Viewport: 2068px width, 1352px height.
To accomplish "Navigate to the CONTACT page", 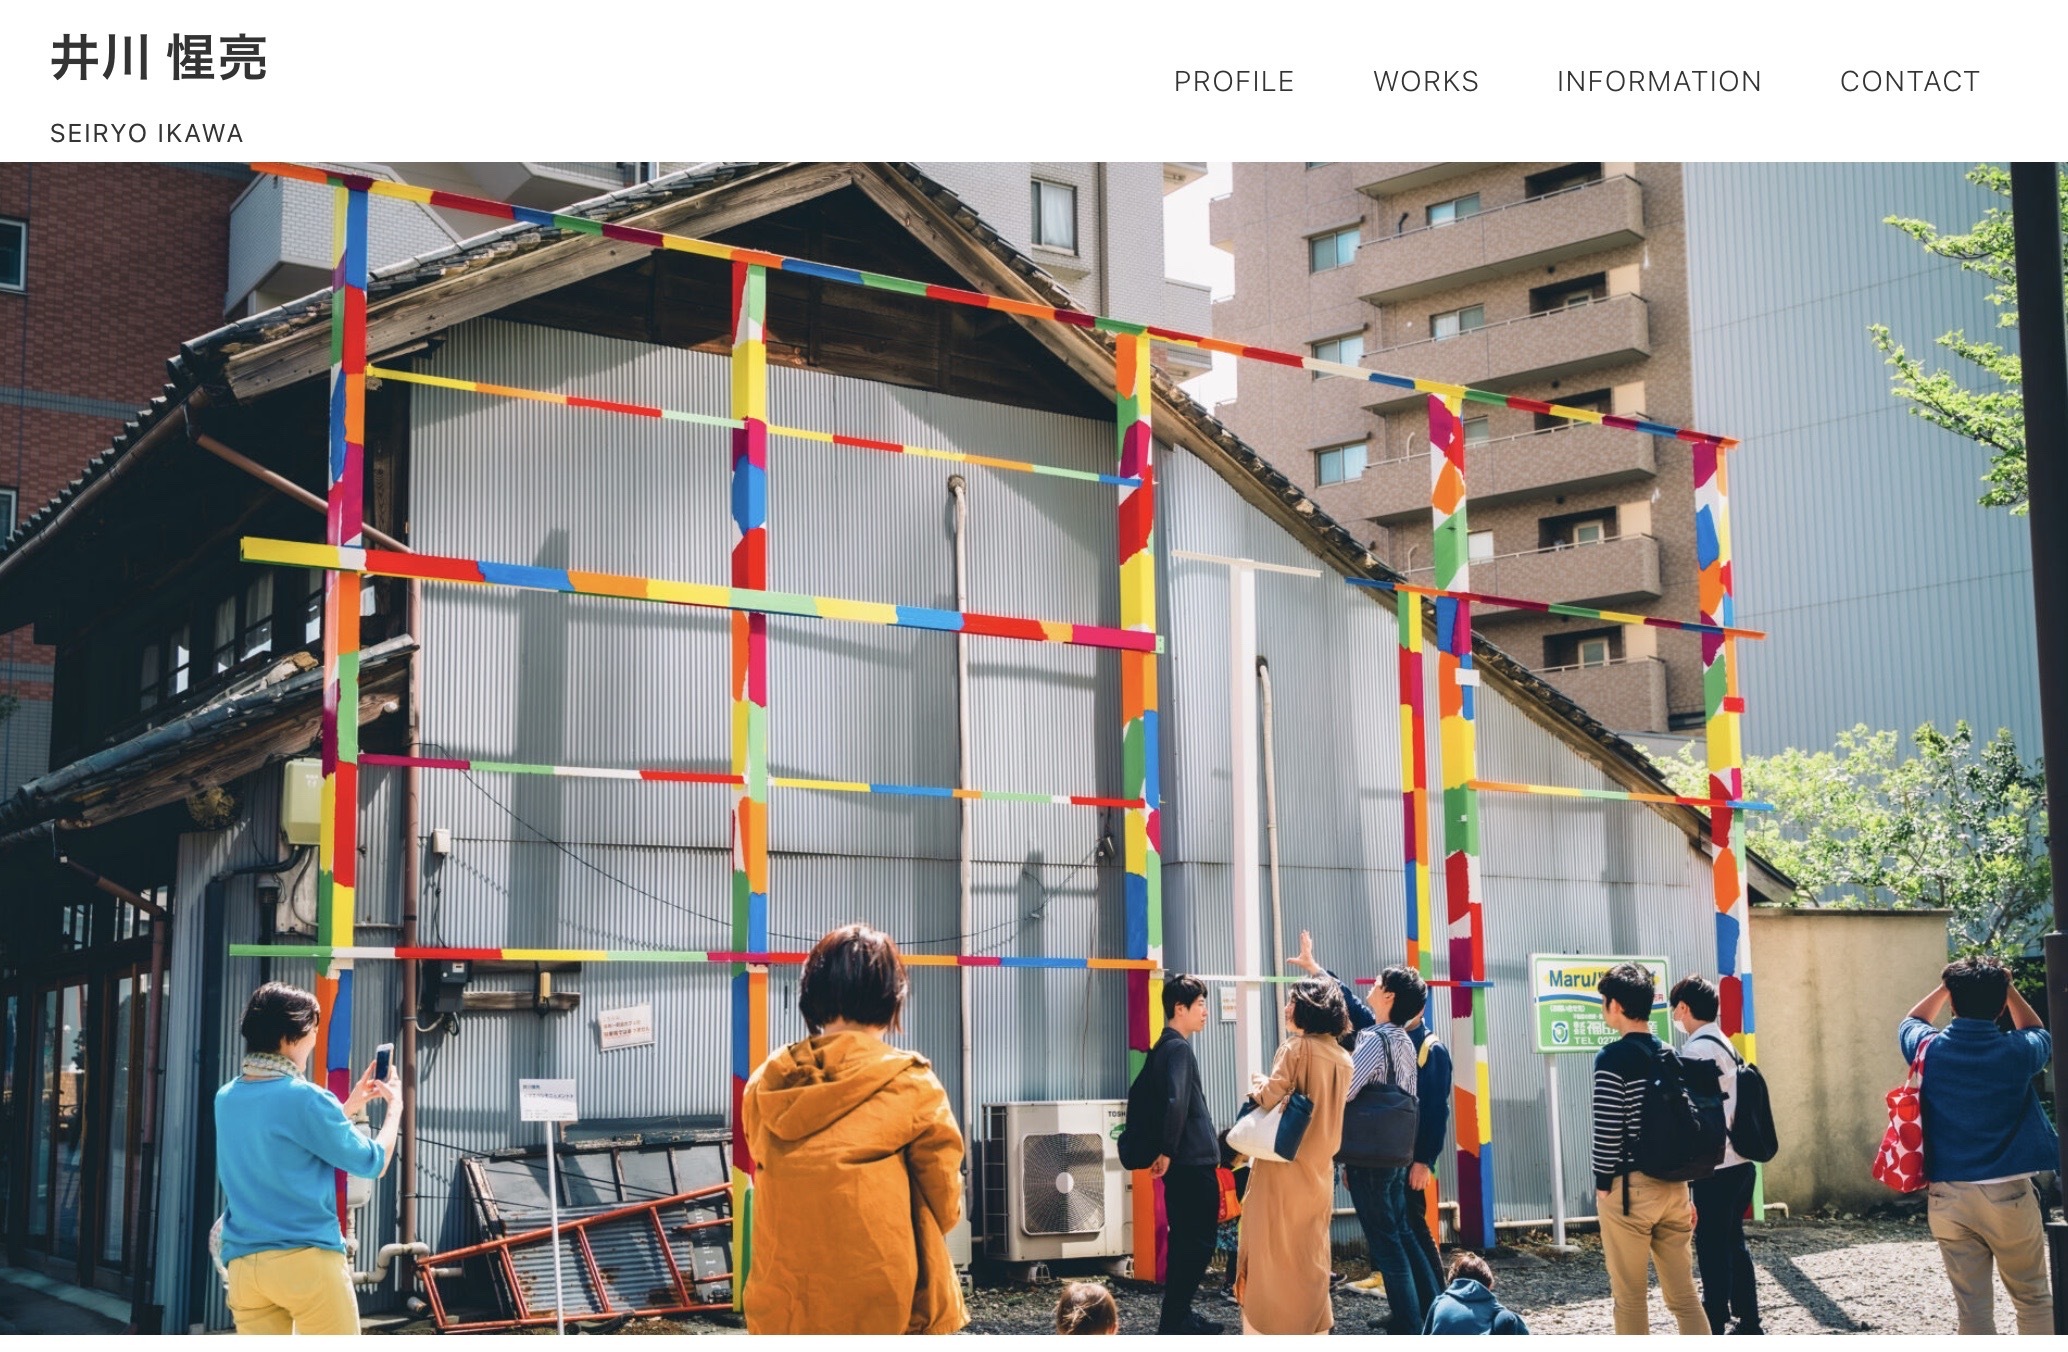I will (1909, 81).
